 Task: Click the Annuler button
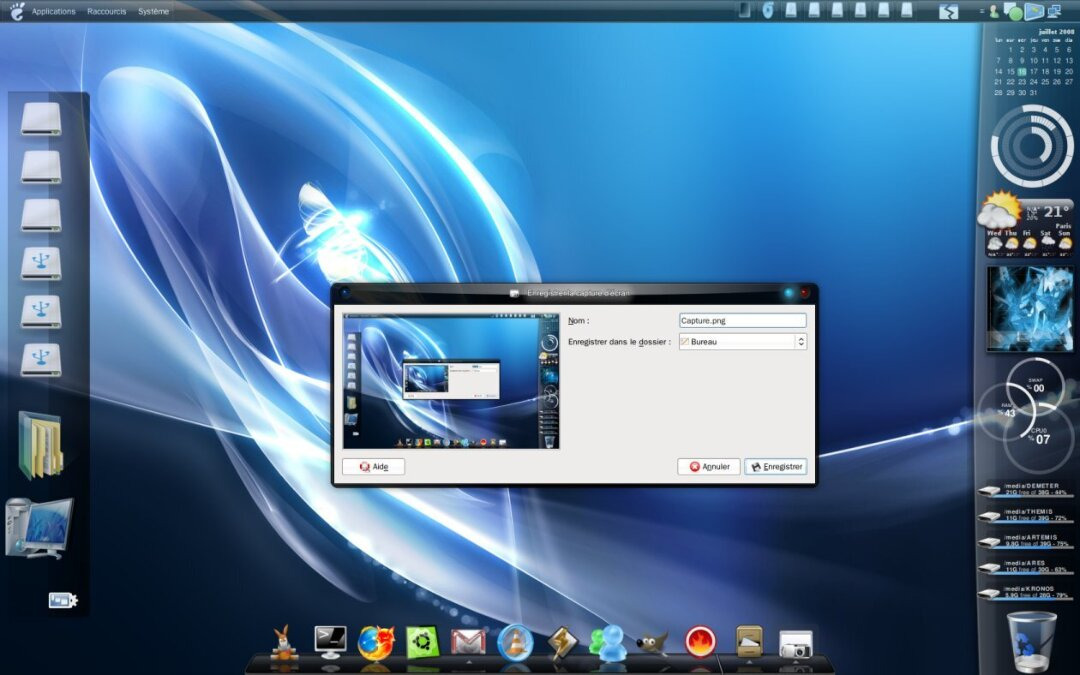point(708,467)
